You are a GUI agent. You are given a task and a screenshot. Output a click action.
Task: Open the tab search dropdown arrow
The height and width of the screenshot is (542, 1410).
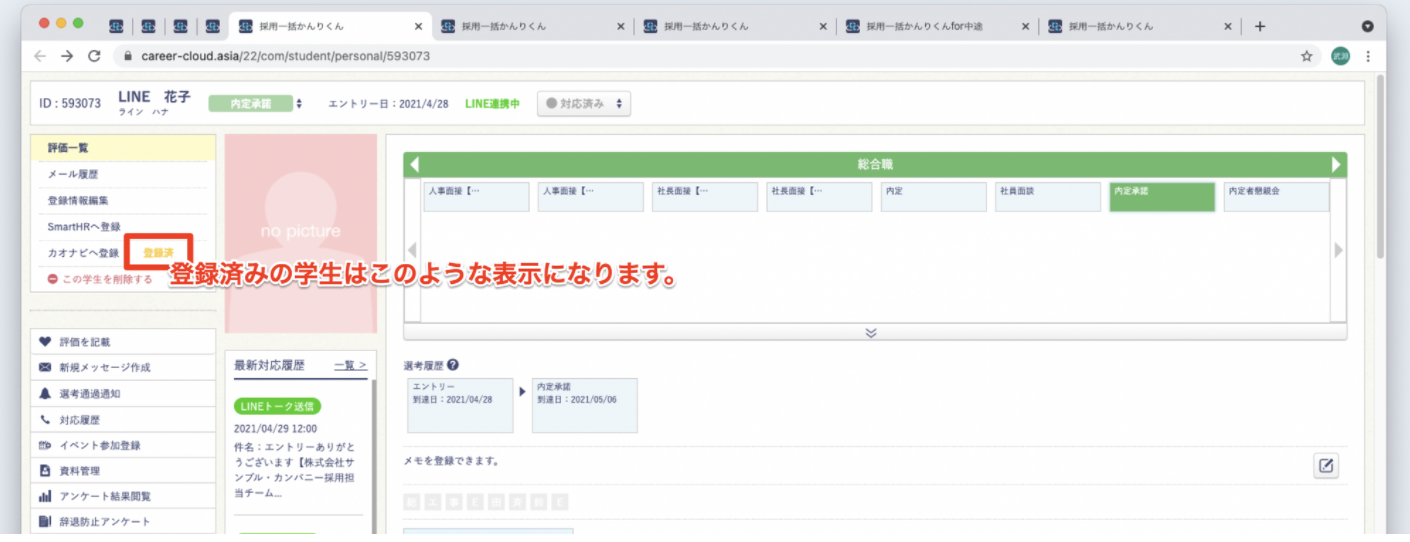coord(1368,27)
